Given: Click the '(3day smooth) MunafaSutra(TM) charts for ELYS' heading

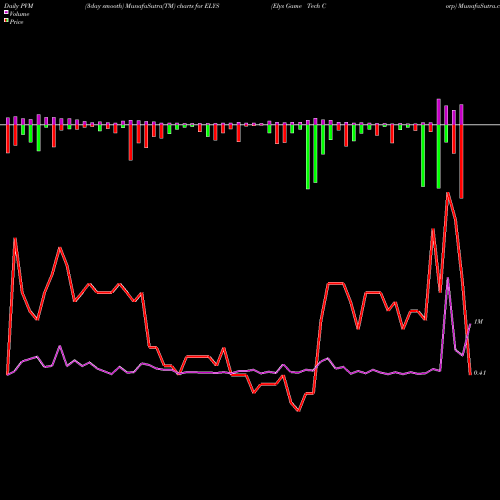Looking at the screenshot, I should (152, 6).
